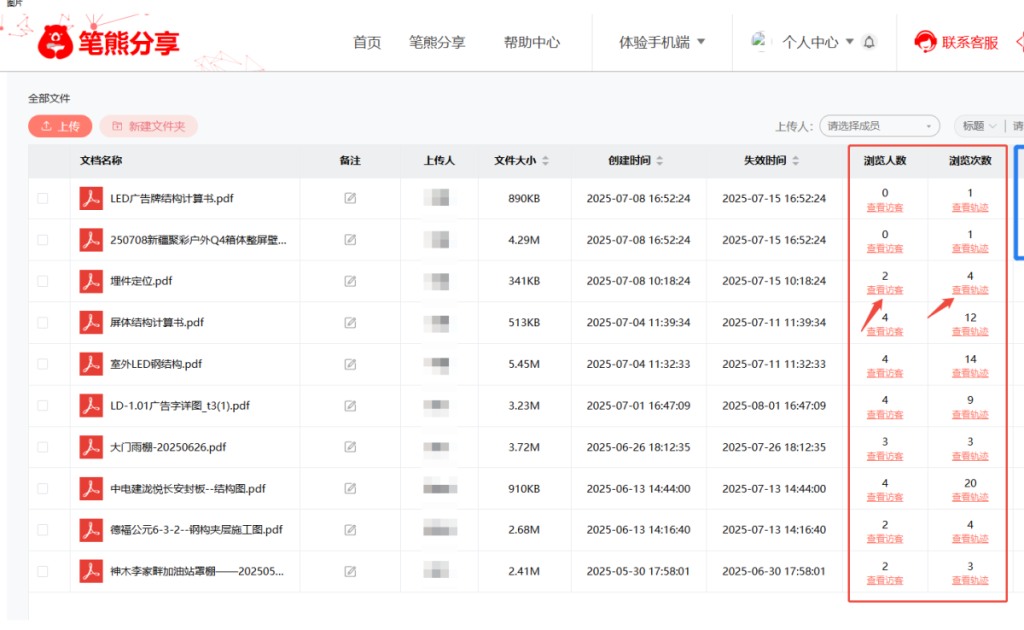The width and height of the screenshot is (1024, 630).
Task: Select checkbox for 埋件定位.pdf row
Action: click(42, 281)
